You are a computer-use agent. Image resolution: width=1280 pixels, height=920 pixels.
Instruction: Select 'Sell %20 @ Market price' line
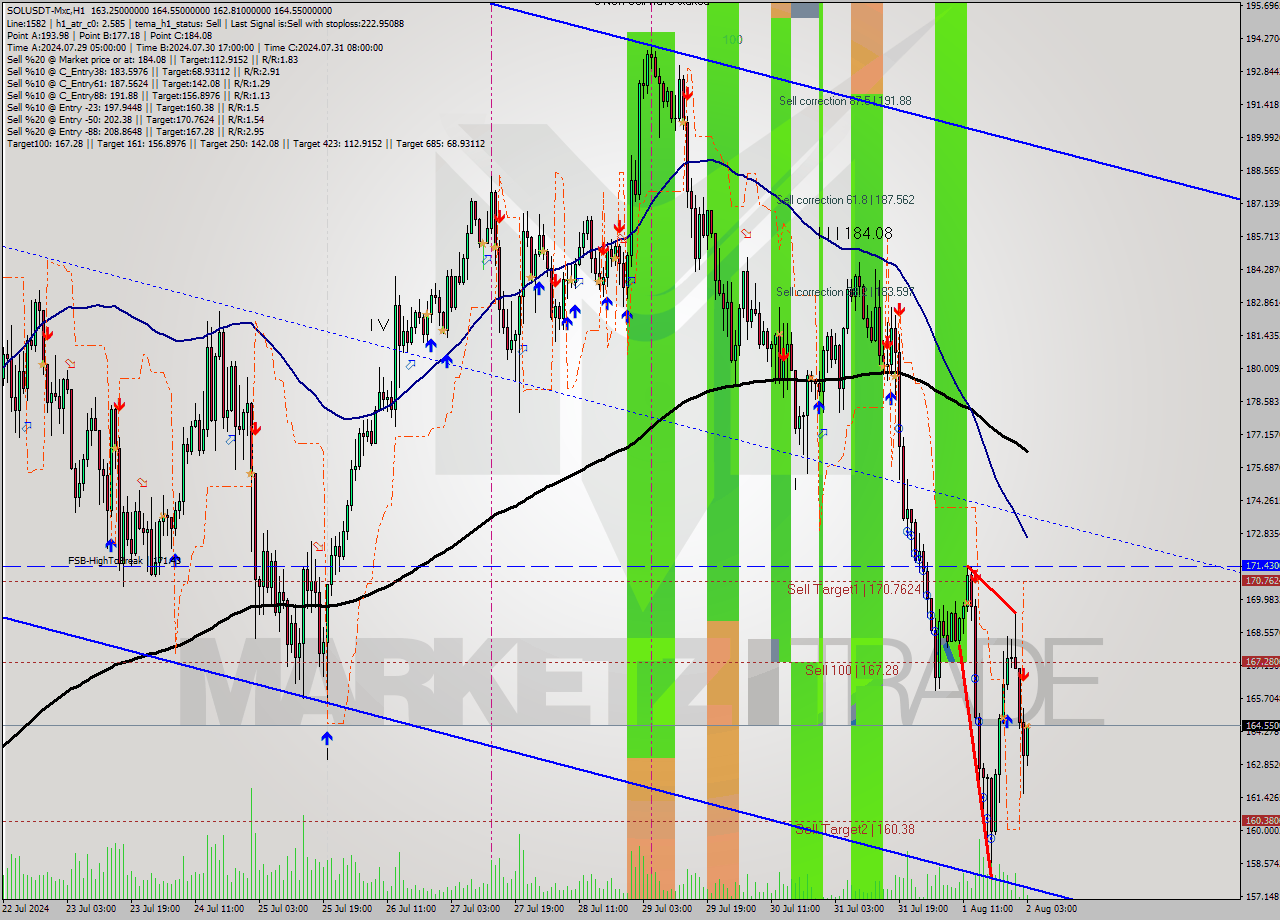coord(152,59)
